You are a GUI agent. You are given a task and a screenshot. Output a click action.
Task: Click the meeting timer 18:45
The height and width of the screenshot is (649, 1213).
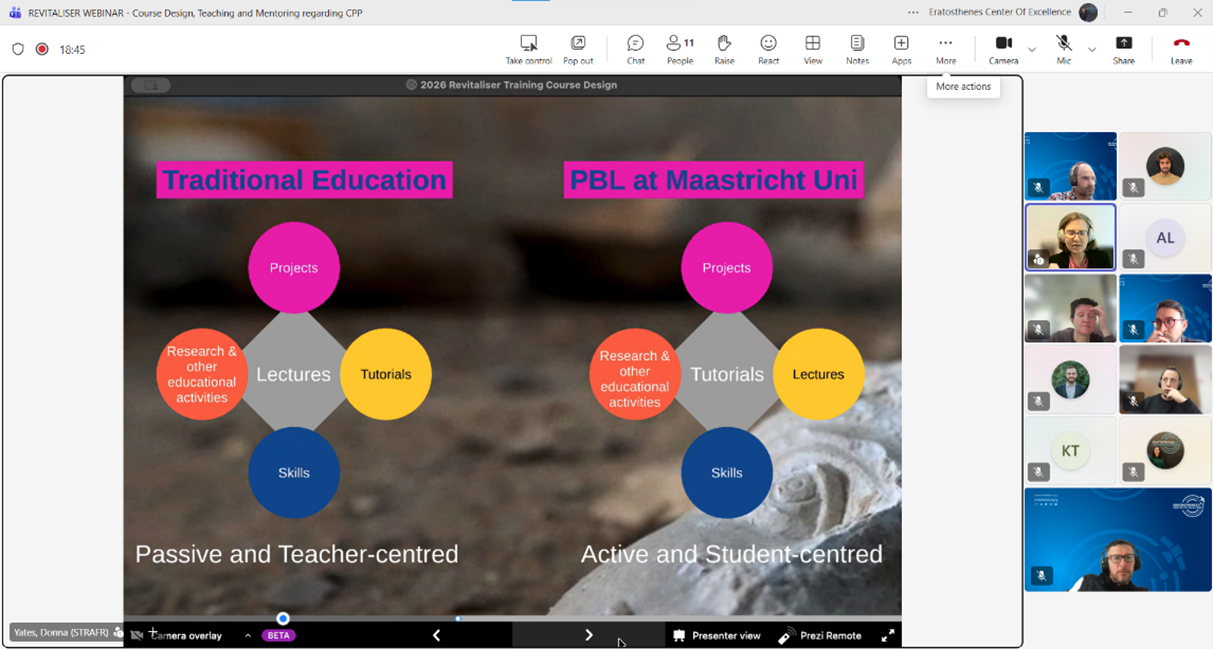(x=72, y=49)
